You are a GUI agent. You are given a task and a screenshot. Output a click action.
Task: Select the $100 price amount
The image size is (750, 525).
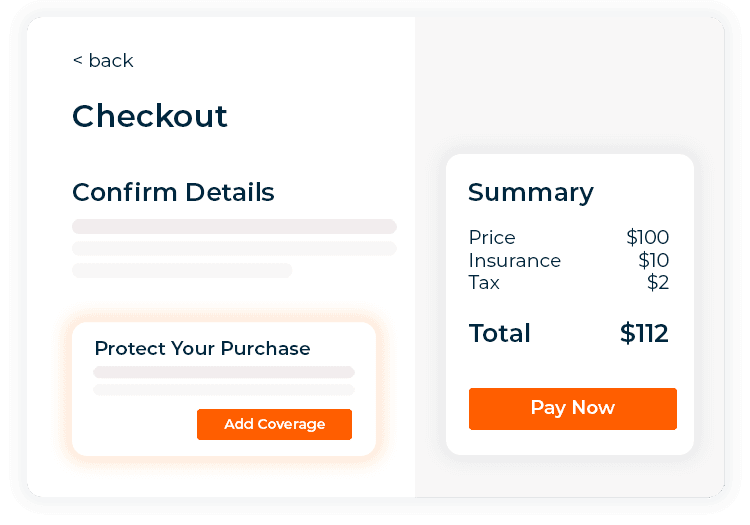[x=647, y=237]
